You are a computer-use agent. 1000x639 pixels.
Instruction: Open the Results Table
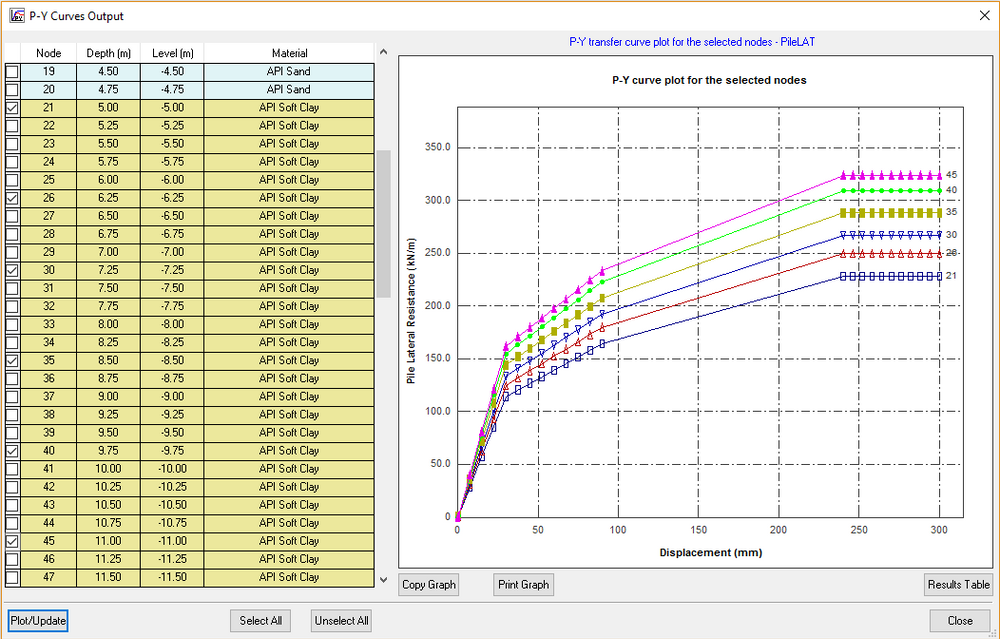(958, 584)
